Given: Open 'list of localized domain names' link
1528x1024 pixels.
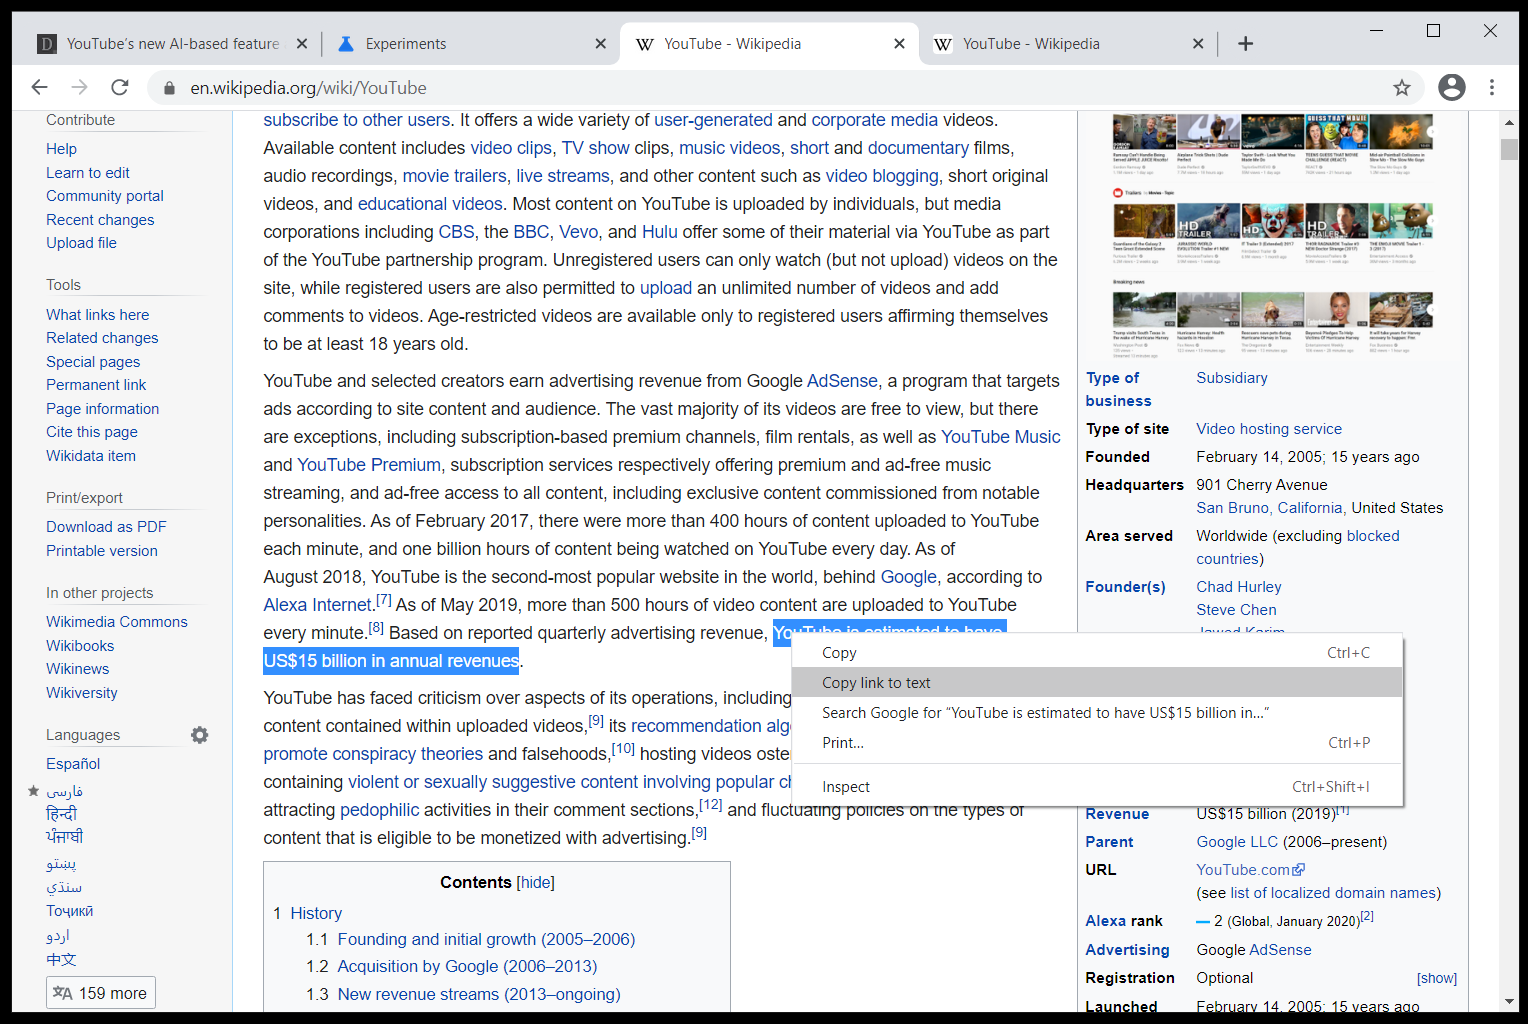Looking at the screenshot, I should point(1333,893).
